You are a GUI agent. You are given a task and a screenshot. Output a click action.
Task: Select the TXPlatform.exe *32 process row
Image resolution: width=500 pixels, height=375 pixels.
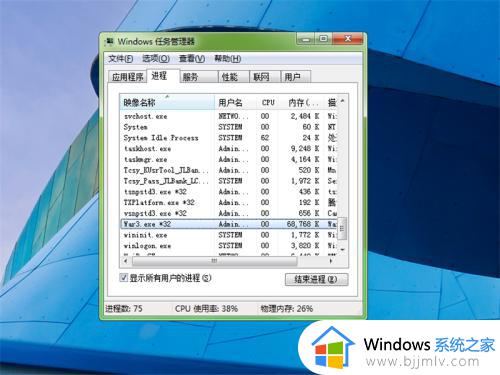(229, 202)
